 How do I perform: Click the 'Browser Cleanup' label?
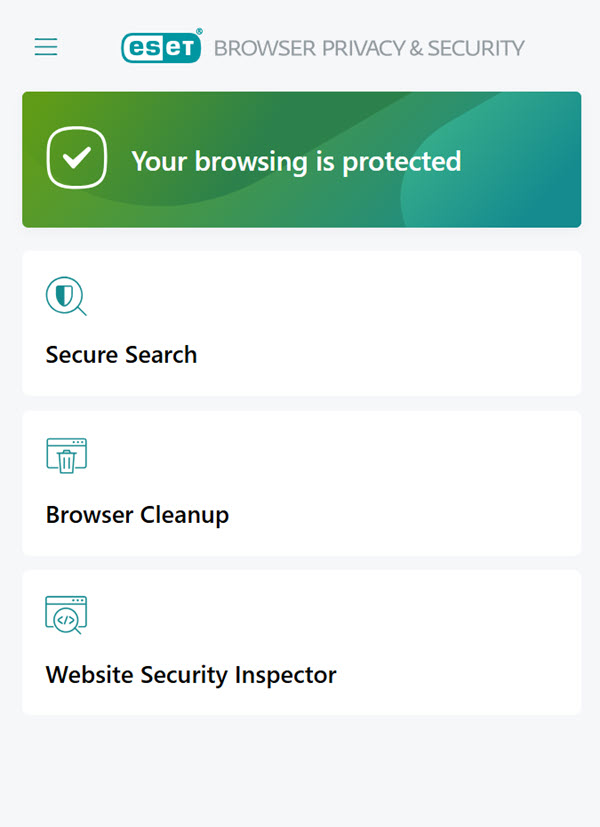tap(137, 515)
